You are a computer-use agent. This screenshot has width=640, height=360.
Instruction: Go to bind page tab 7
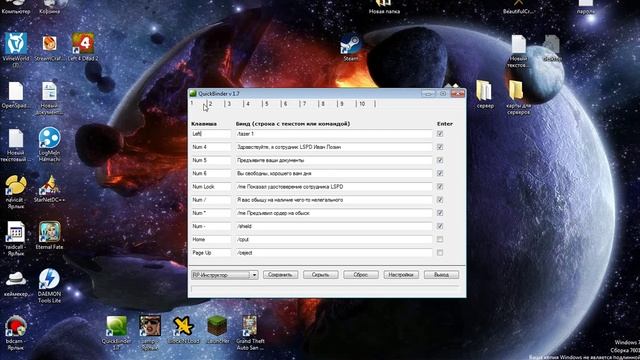[304, 104]
